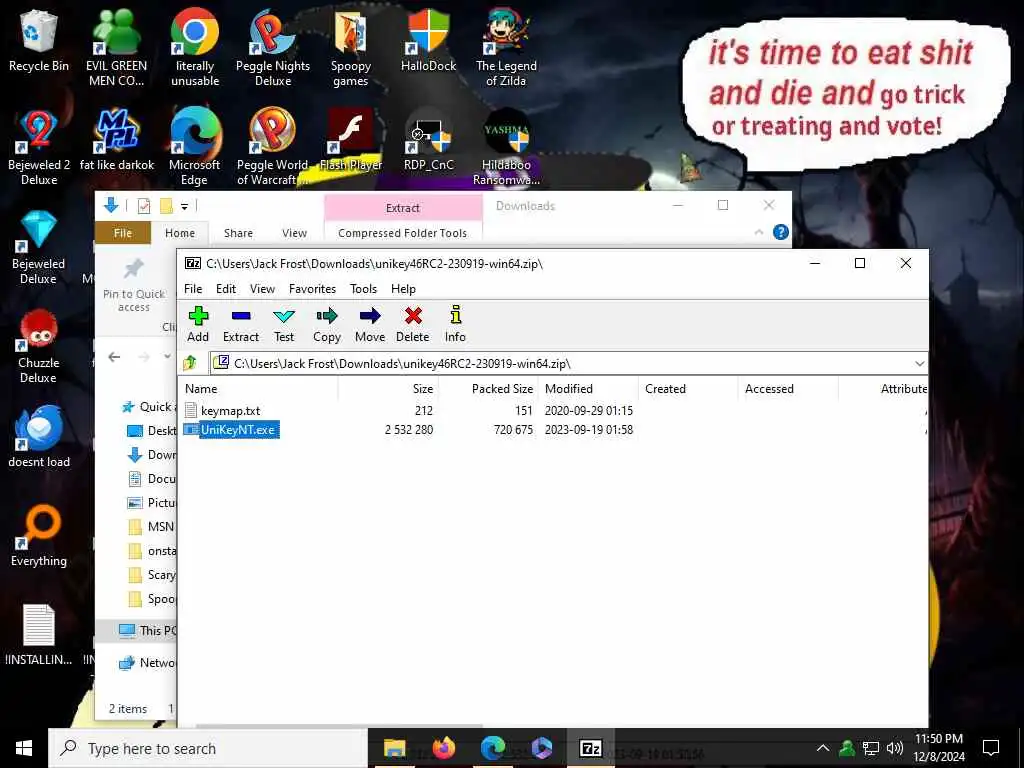
Task: Select The Legend of Zilda shortcut
Action: coord(506,47)
